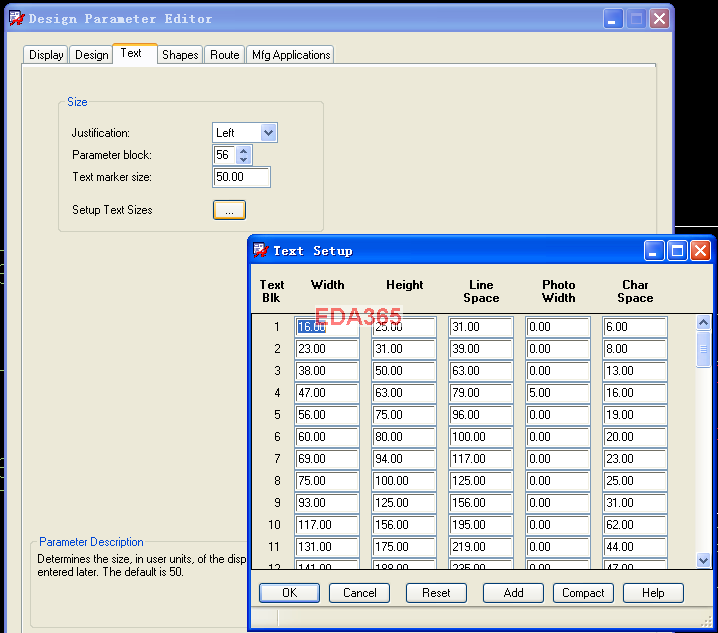Increase the Parameter block value
Viewport: 718px width, 633px height.
243,151
